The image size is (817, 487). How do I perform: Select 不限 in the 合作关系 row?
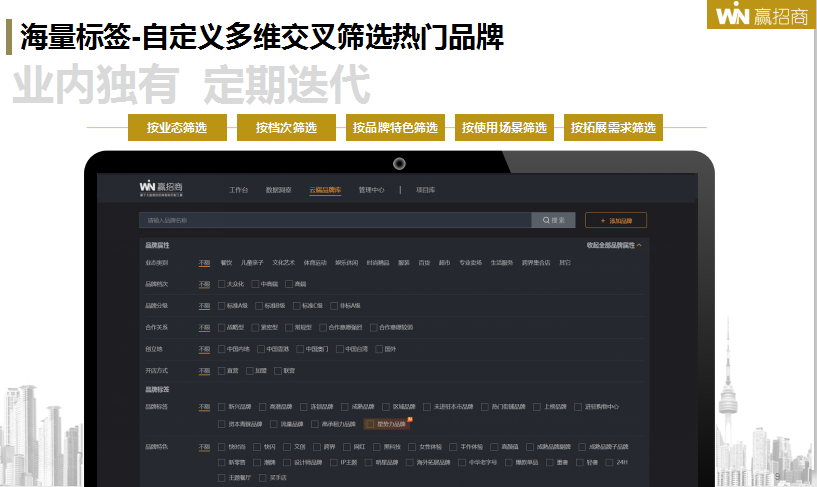coord(204,328)
